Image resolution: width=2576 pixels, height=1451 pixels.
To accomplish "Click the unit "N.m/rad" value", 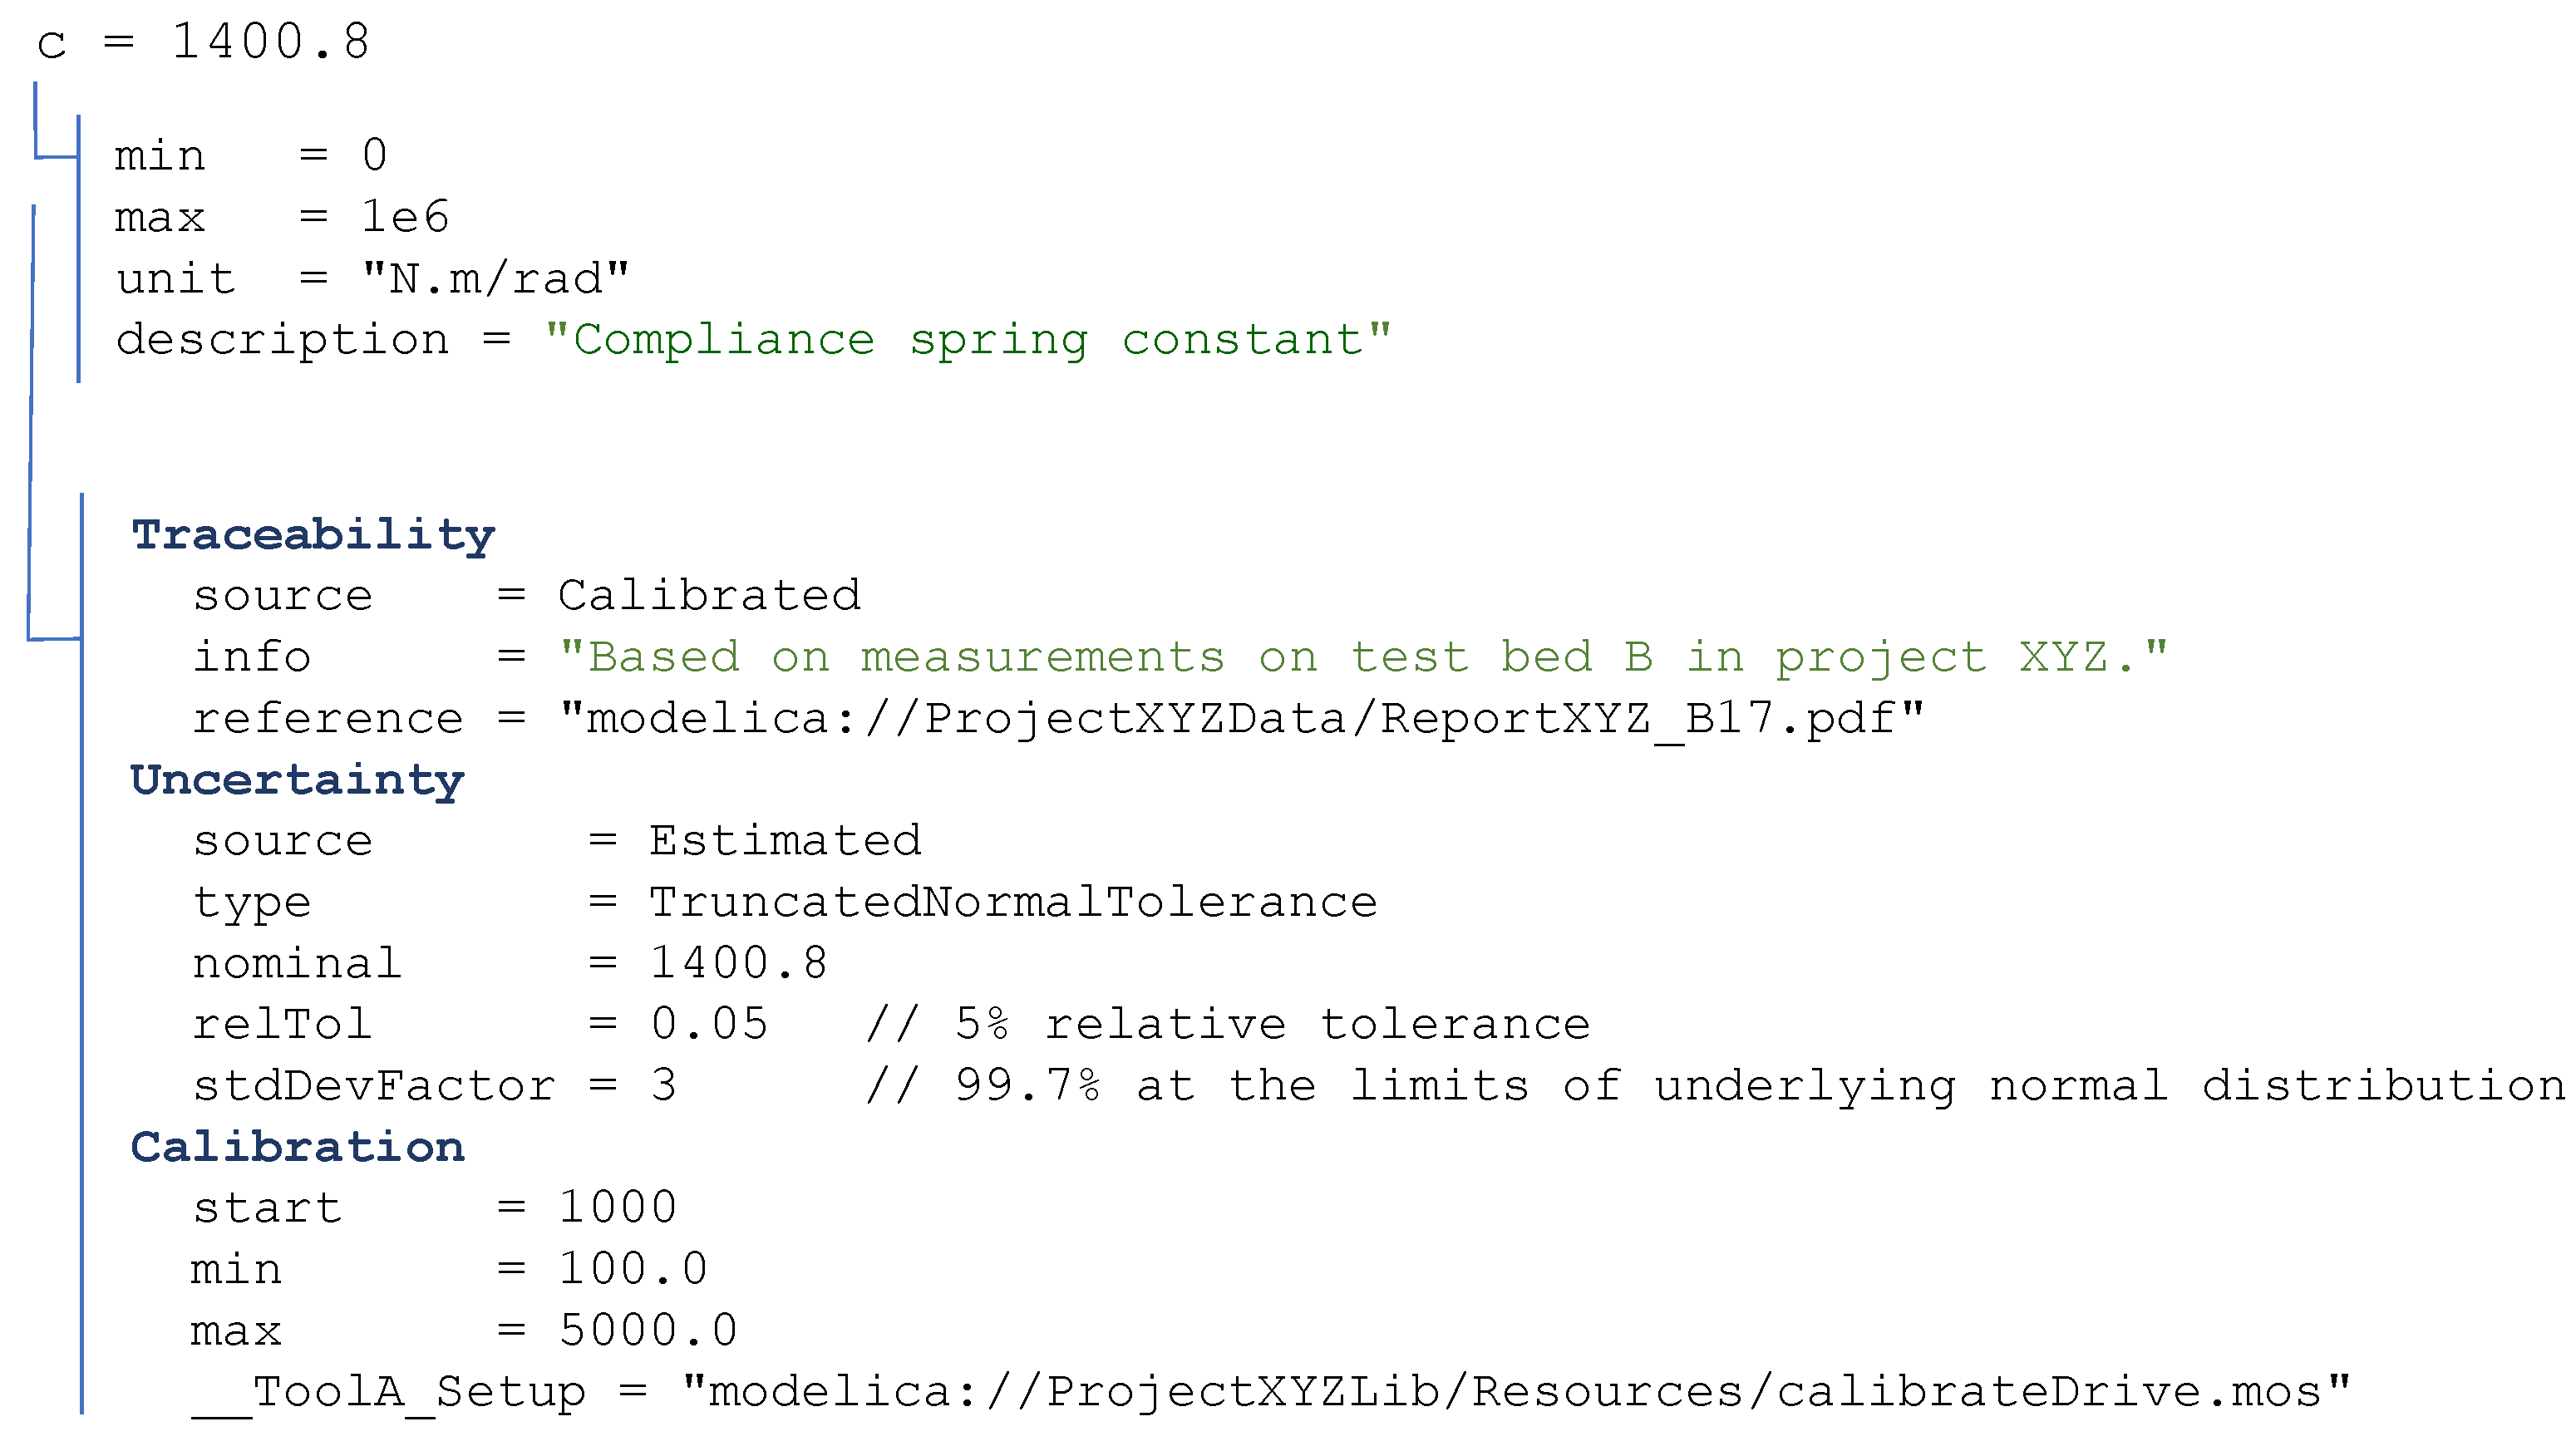I will click(495, 279).
